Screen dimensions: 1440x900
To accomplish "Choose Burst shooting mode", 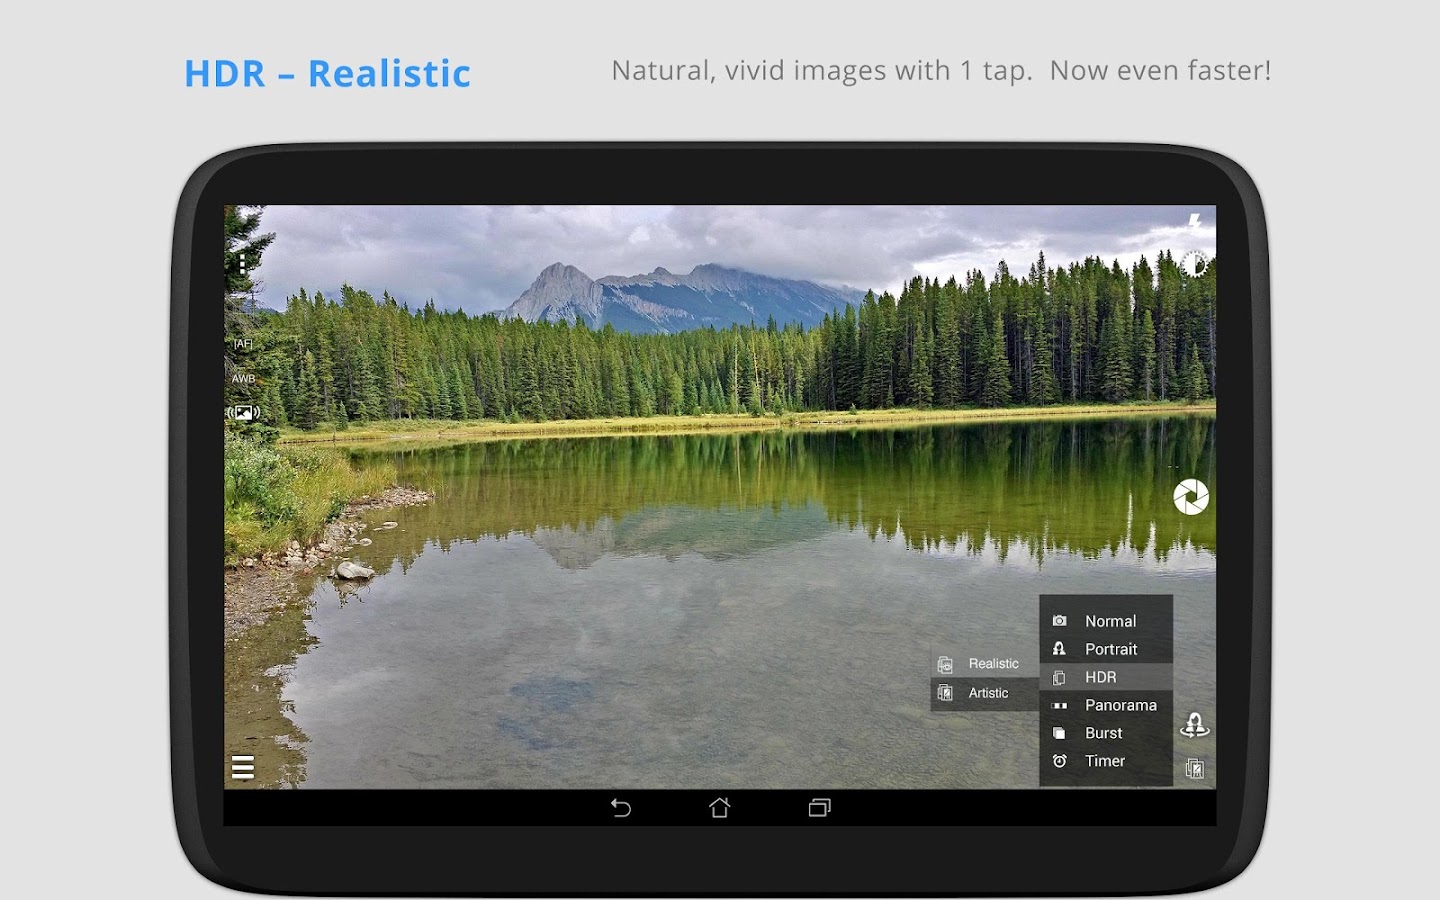I will [1106, 733].
